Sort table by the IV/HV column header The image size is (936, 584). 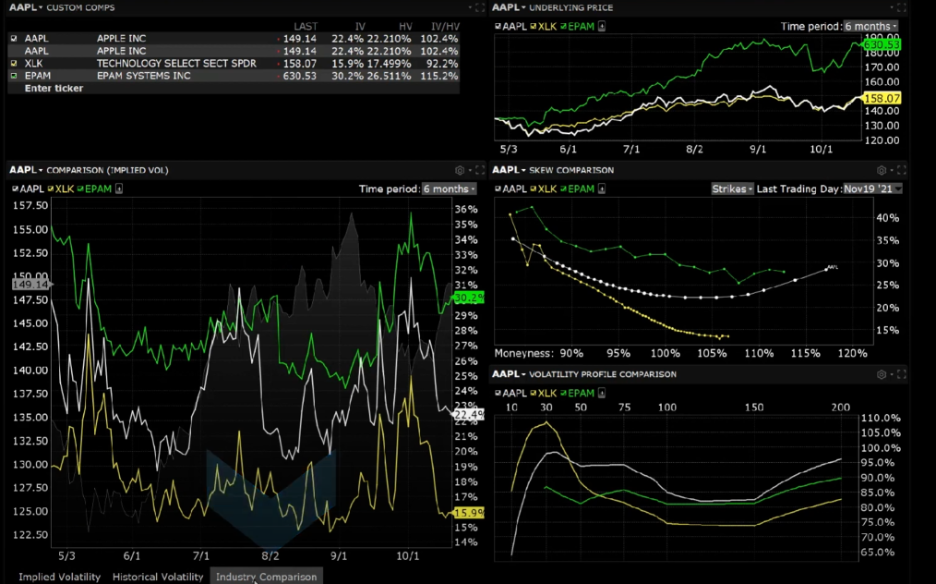[x=445, y=26]
